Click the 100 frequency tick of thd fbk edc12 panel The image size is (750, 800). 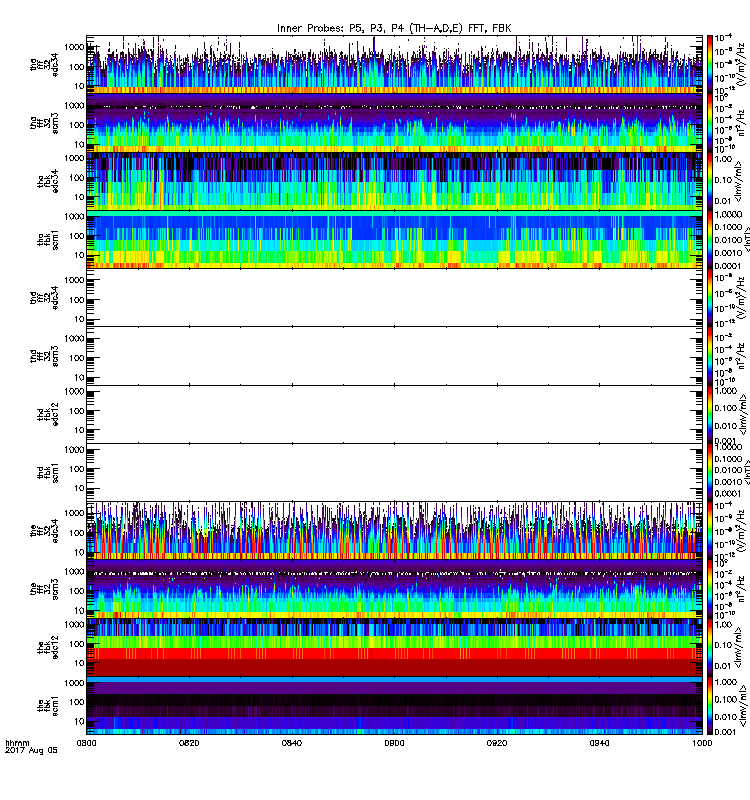[77, 411]
